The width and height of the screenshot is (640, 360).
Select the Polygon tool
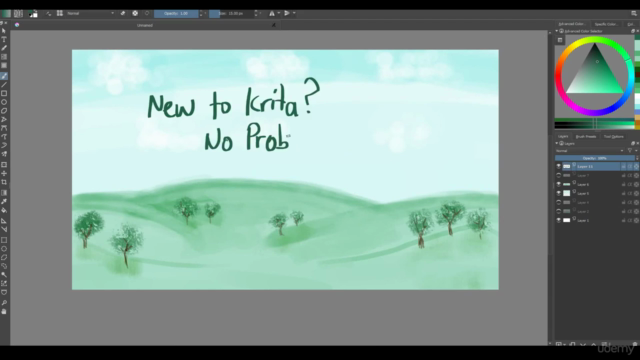tap(4, 111)
